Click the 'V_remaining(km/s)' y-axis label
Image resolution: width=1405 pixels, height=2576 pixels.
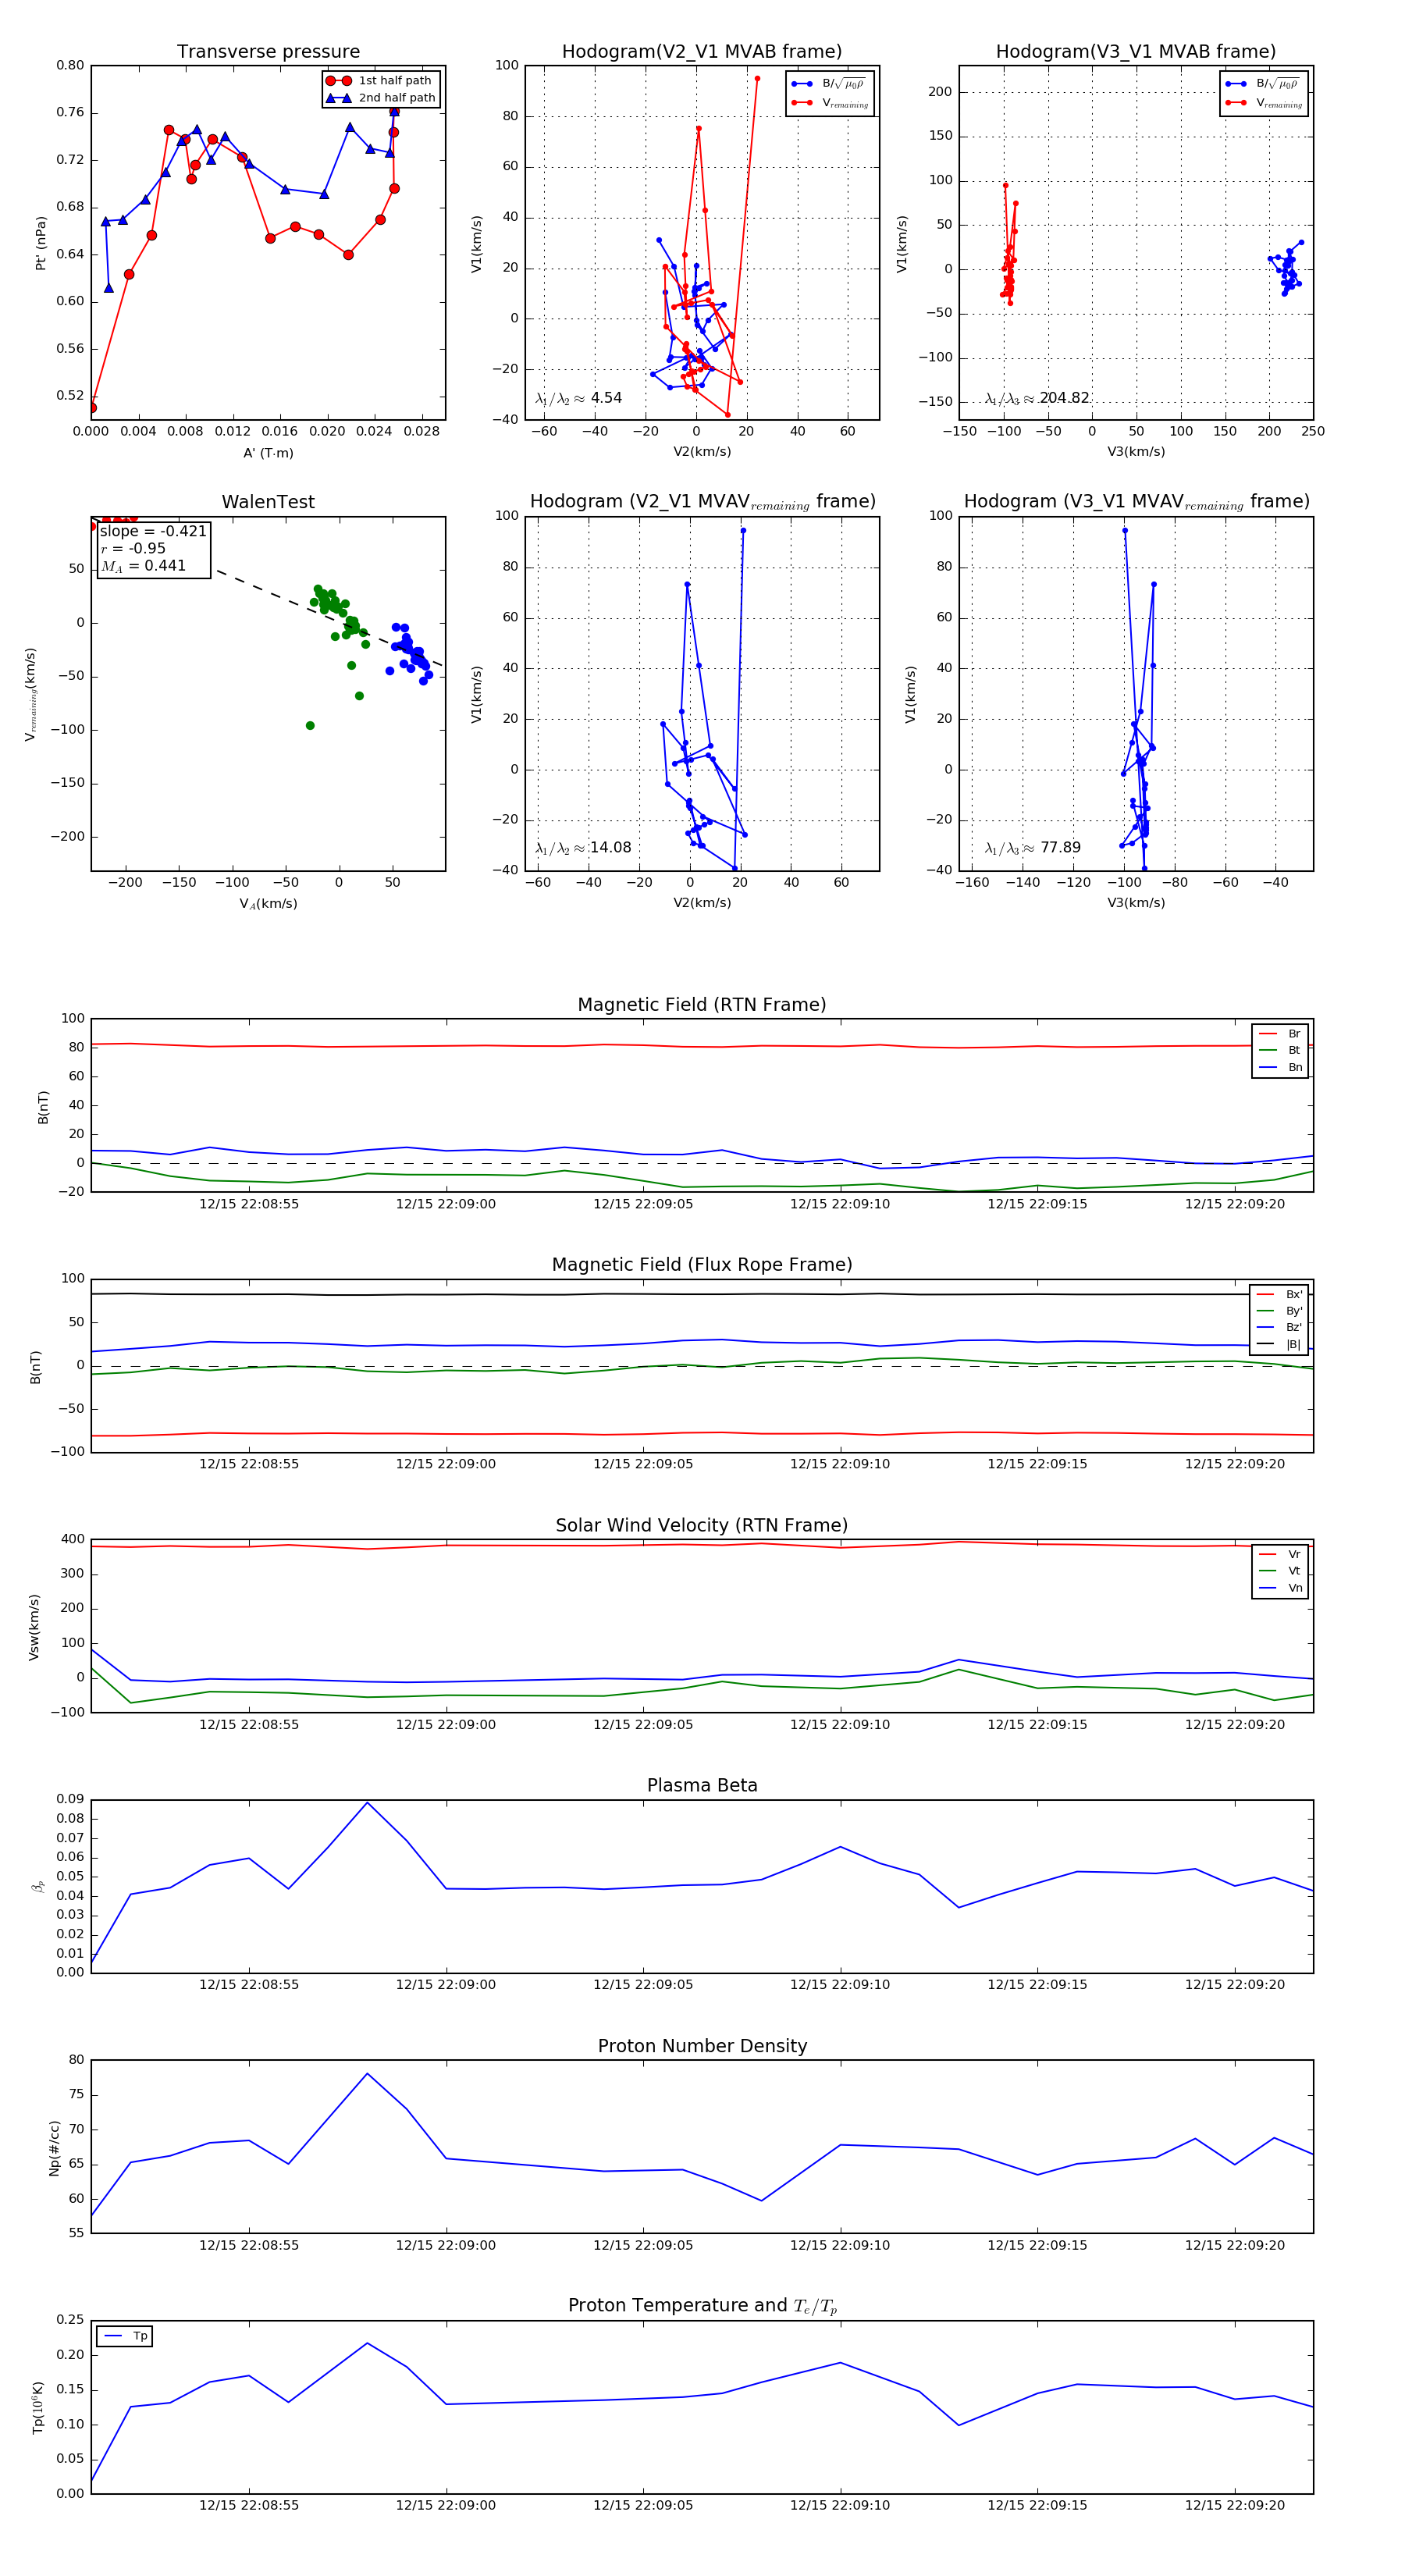point(31,694)
